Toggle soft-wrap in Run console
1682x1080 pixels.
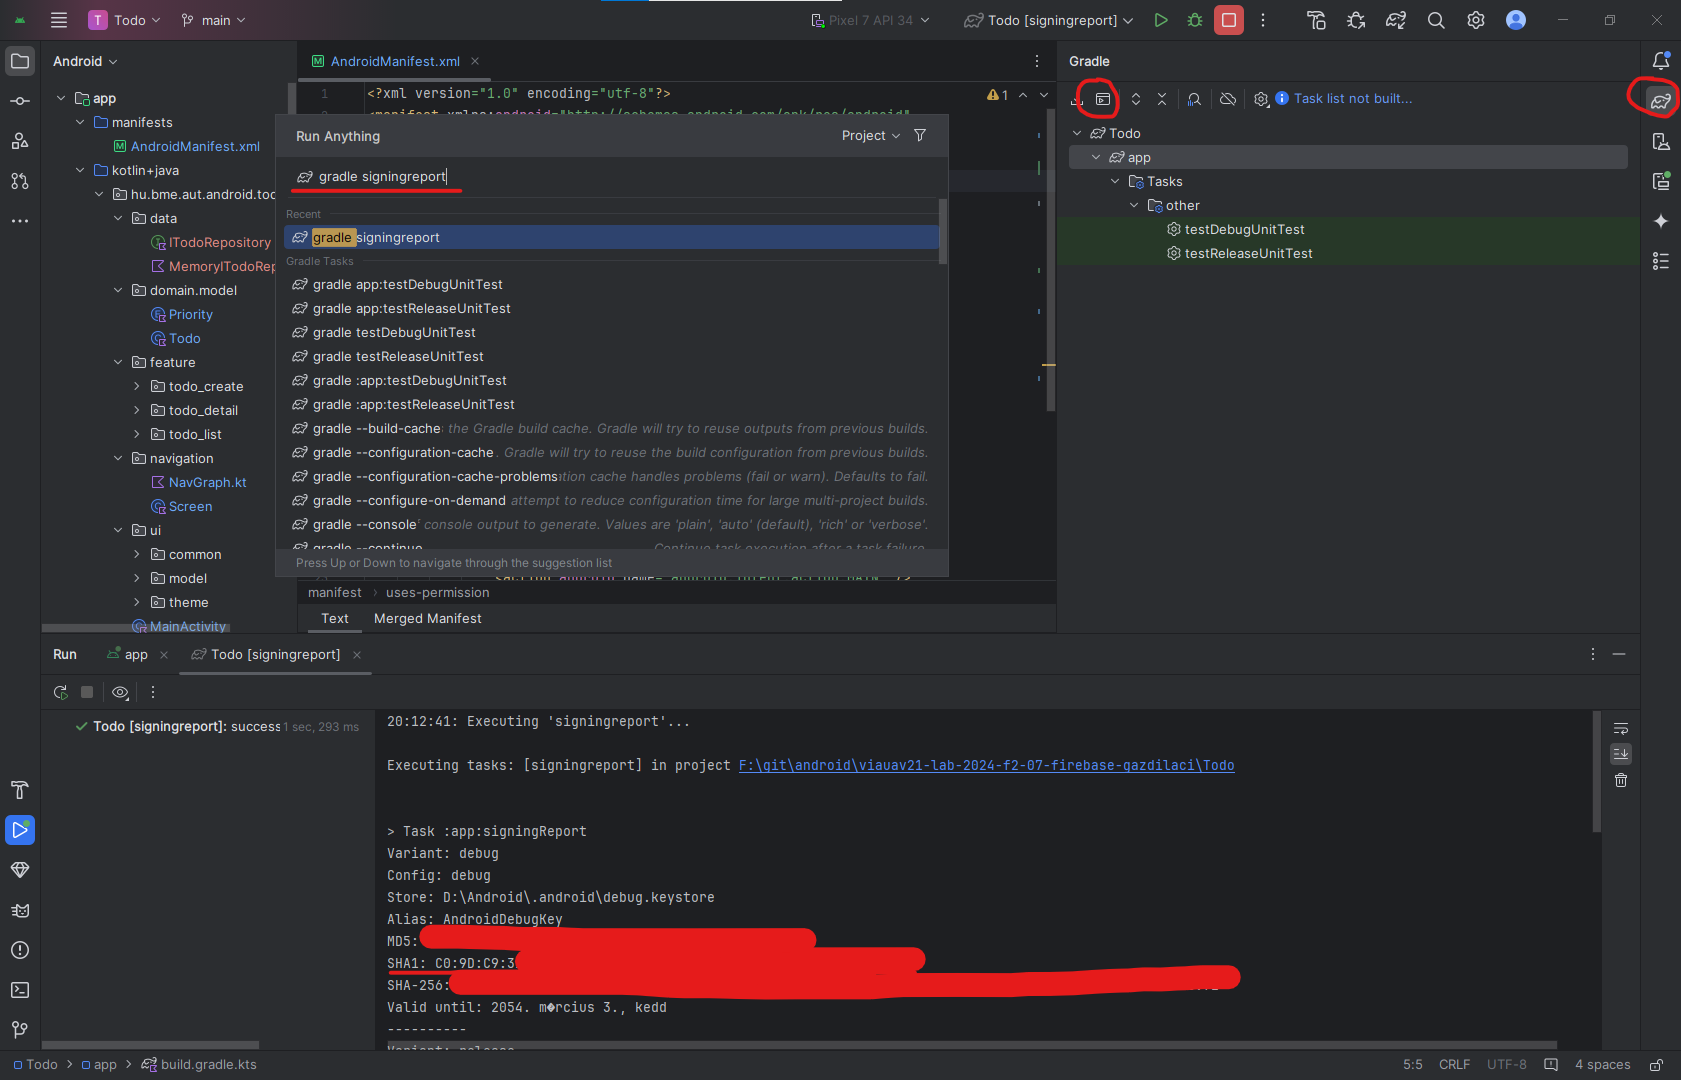1621,728
